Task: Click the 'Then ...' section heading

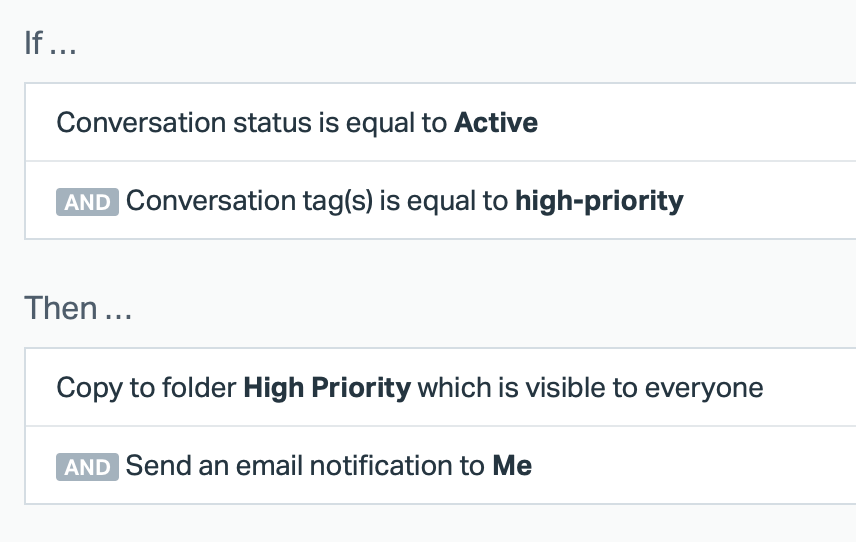Action: click(78, 308)
